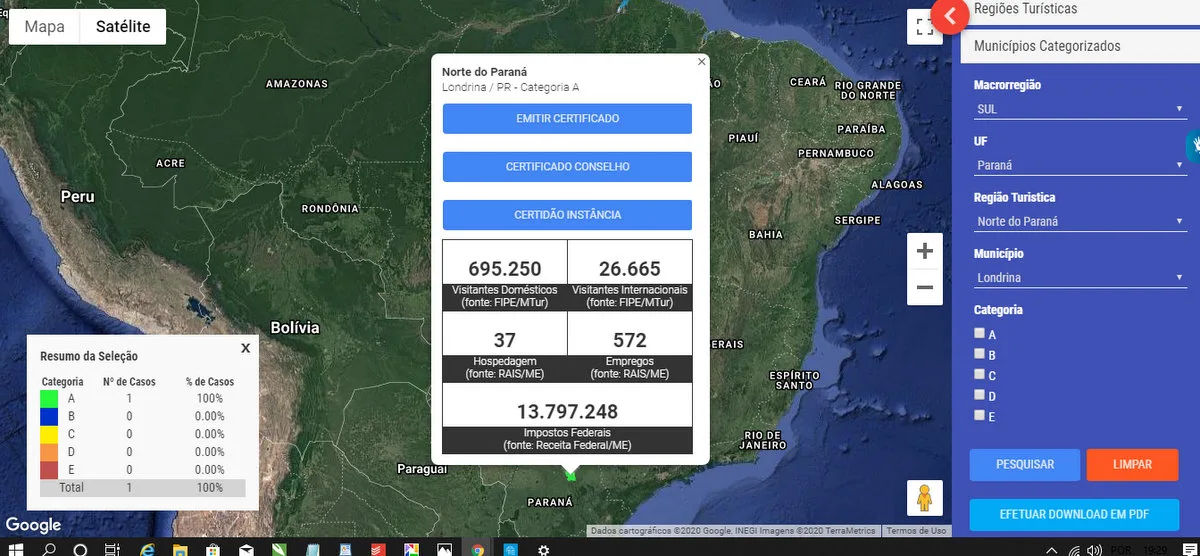Click the PESQUISAR button
1200x556 pixels.
pos(1025,465)
